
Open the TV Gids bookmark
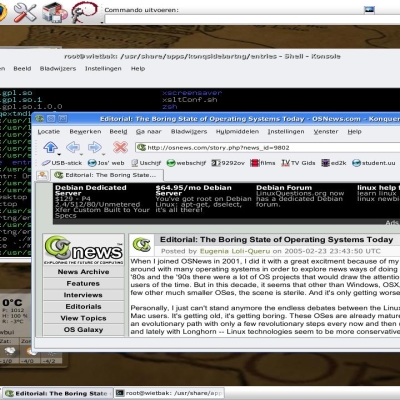(298, 163)
